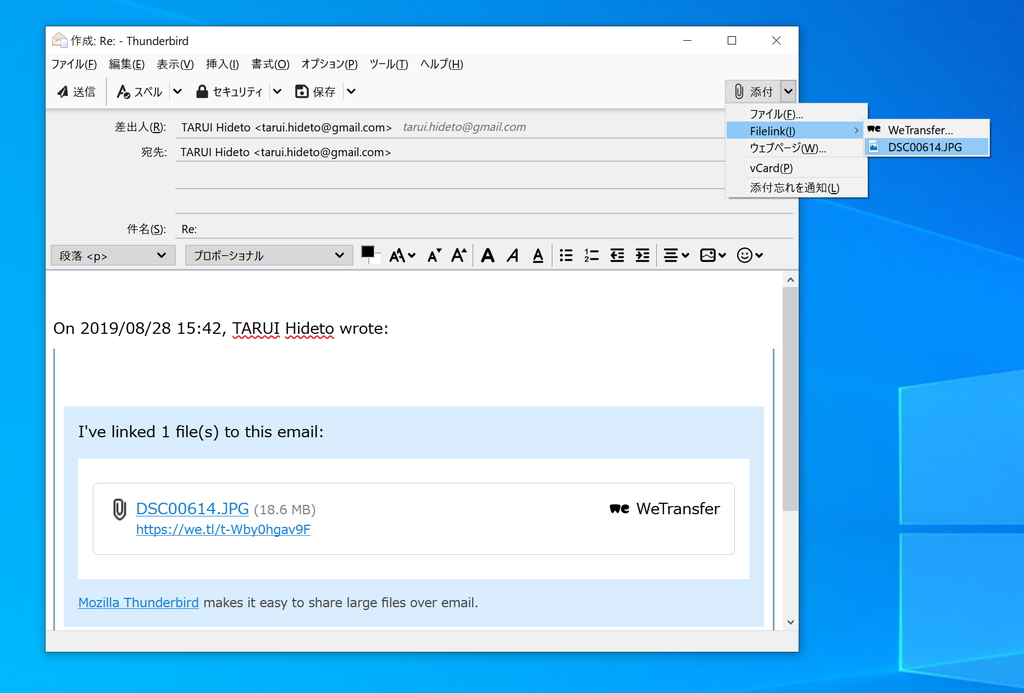Viewport: 1024px width, 693px height.
Task: Open the Save options dropdown arrow
Action: click(x=351, y=91)
